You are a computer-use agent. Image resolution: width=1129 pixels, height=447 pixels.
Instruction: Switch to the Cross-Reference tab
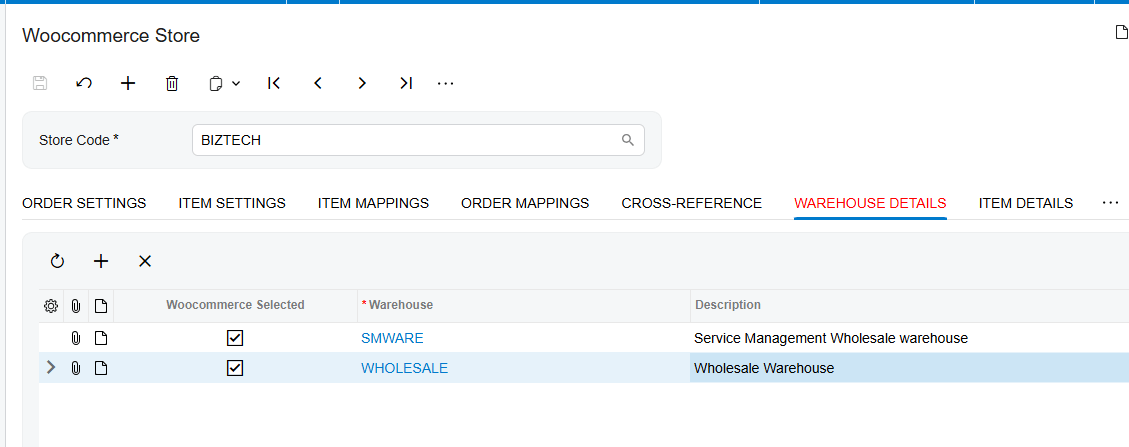tap(691, 203)
